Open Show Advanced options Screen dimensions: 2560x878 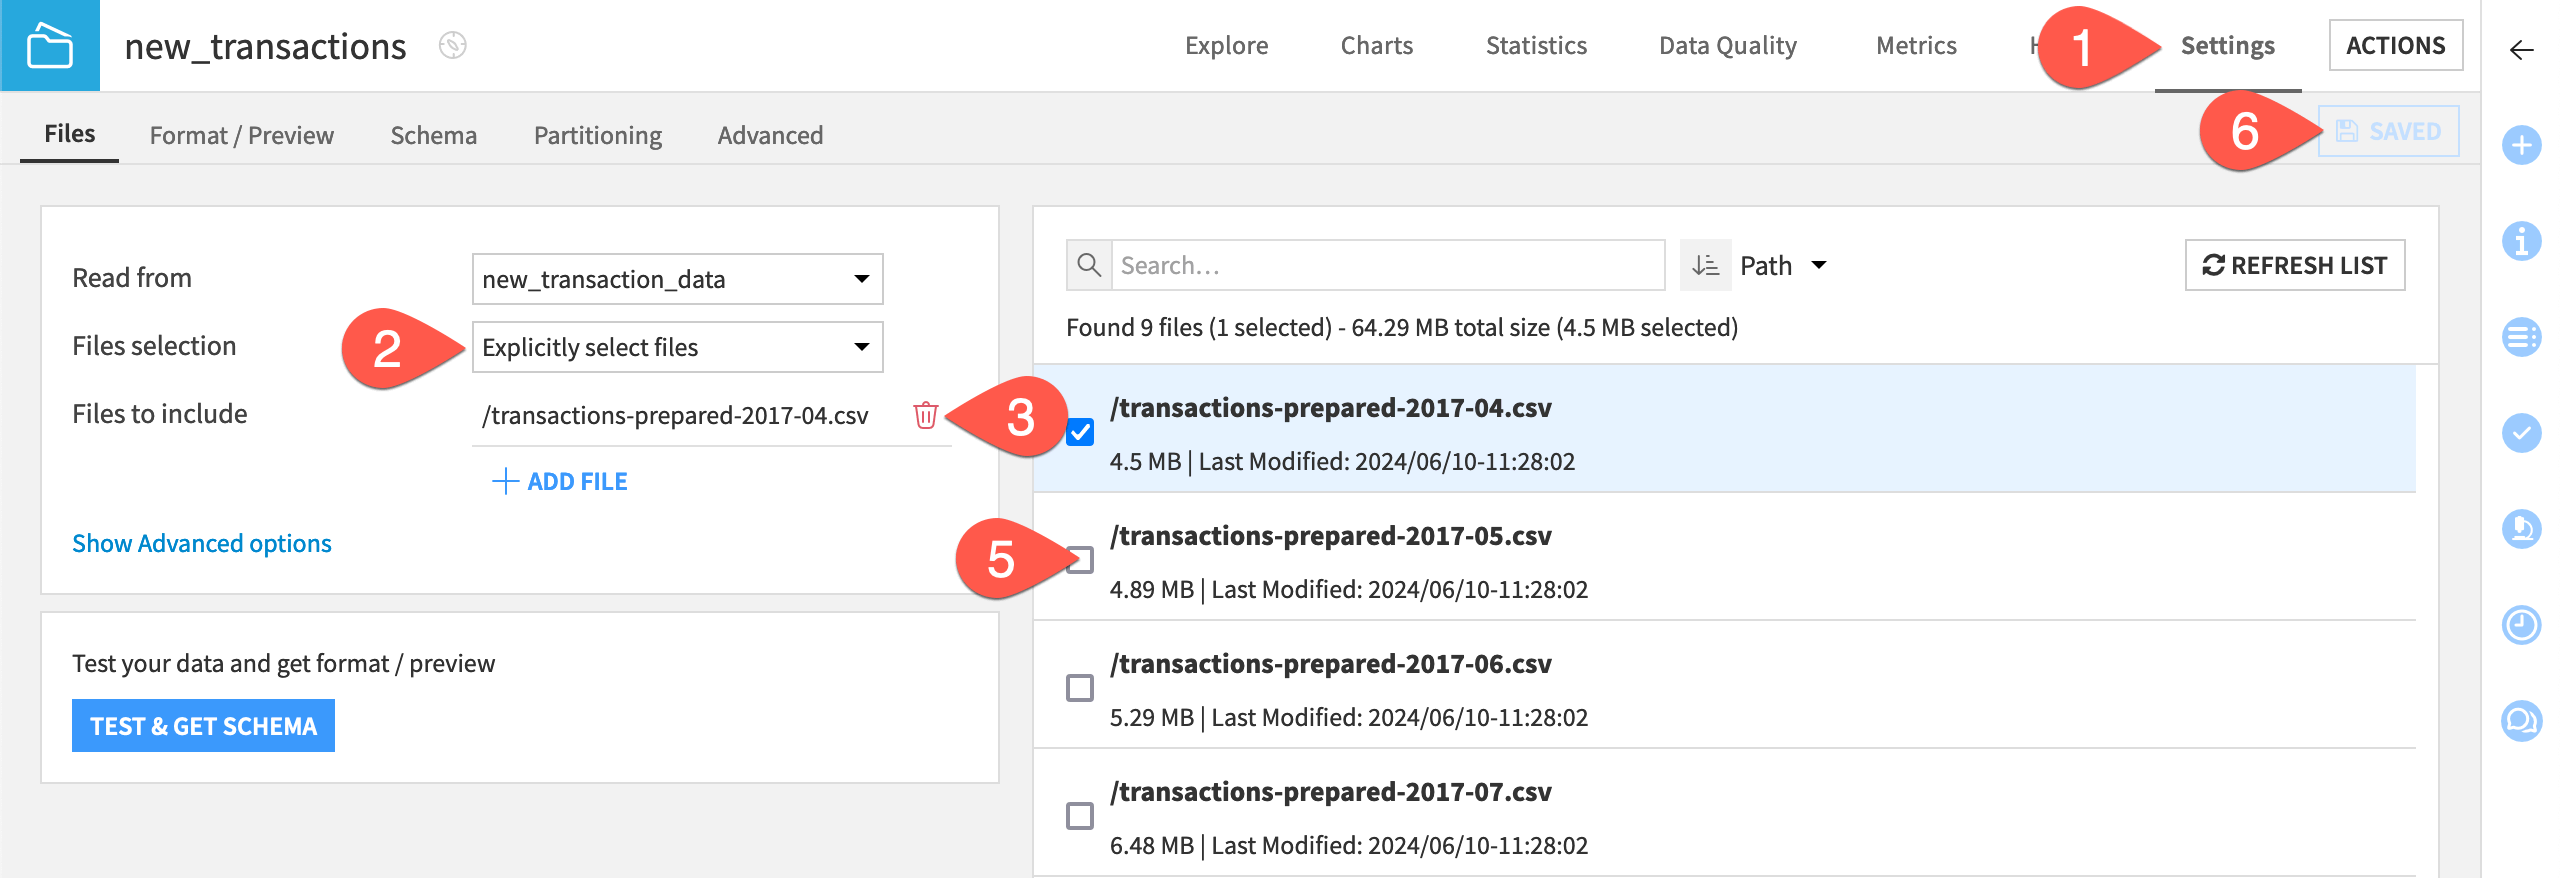[x=201, y=543]
